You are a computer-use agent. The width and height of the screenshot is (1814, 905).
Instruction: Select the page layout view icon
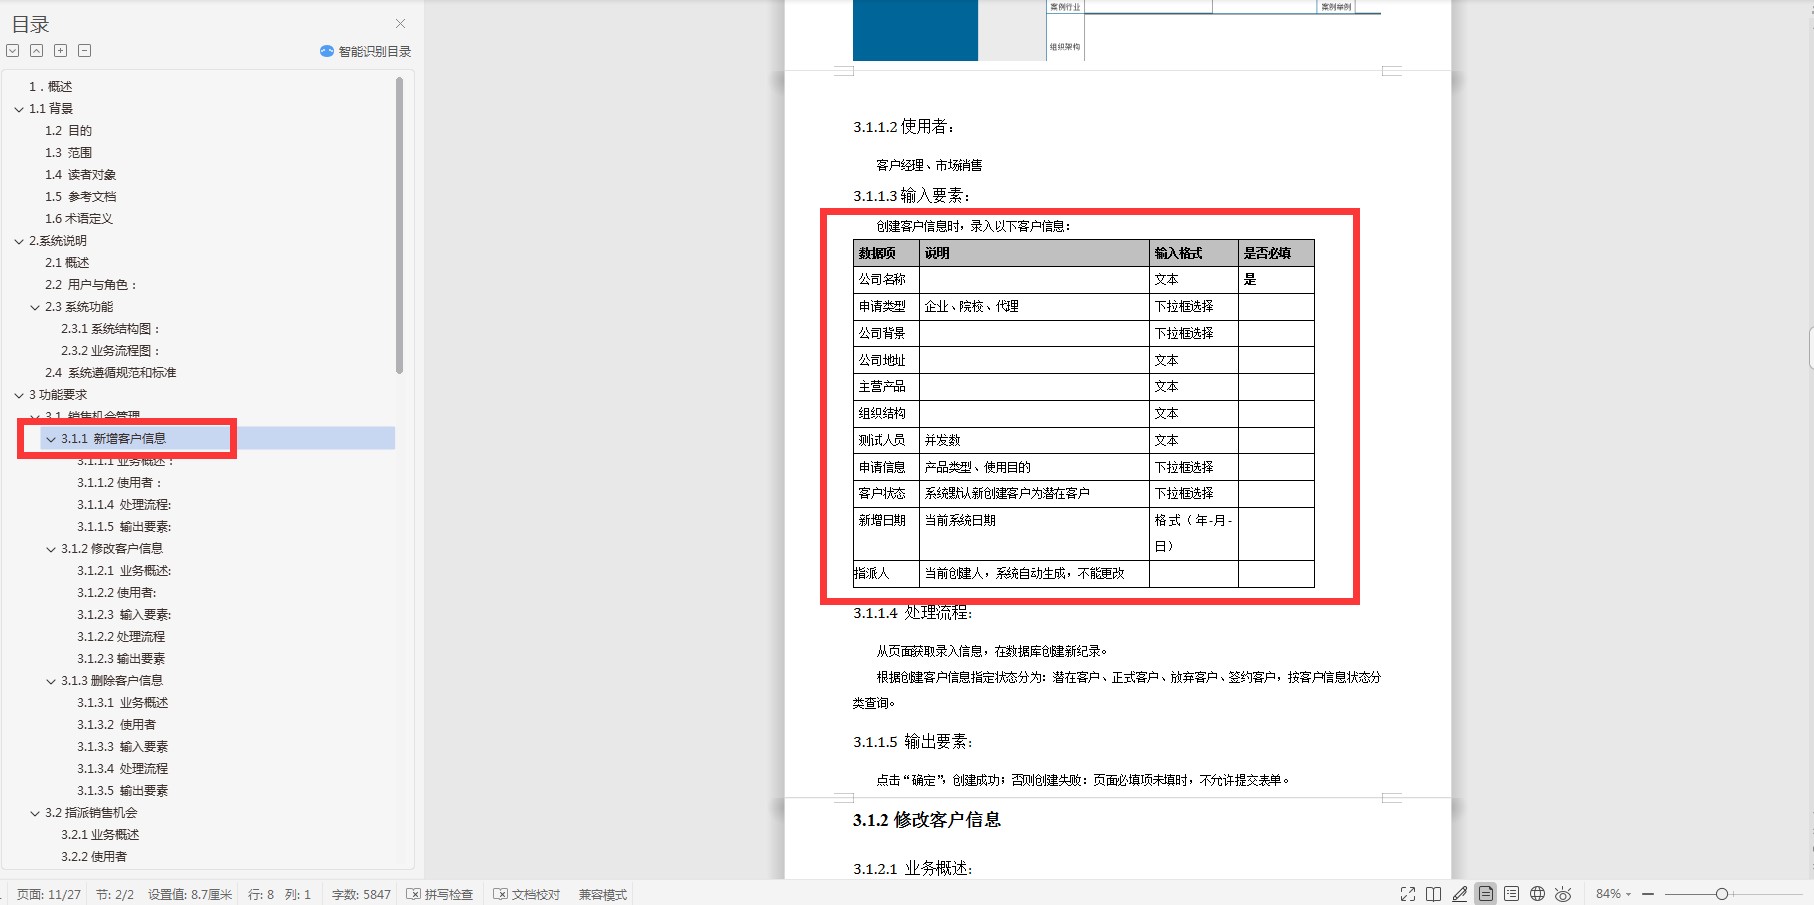pos(1486,894)
